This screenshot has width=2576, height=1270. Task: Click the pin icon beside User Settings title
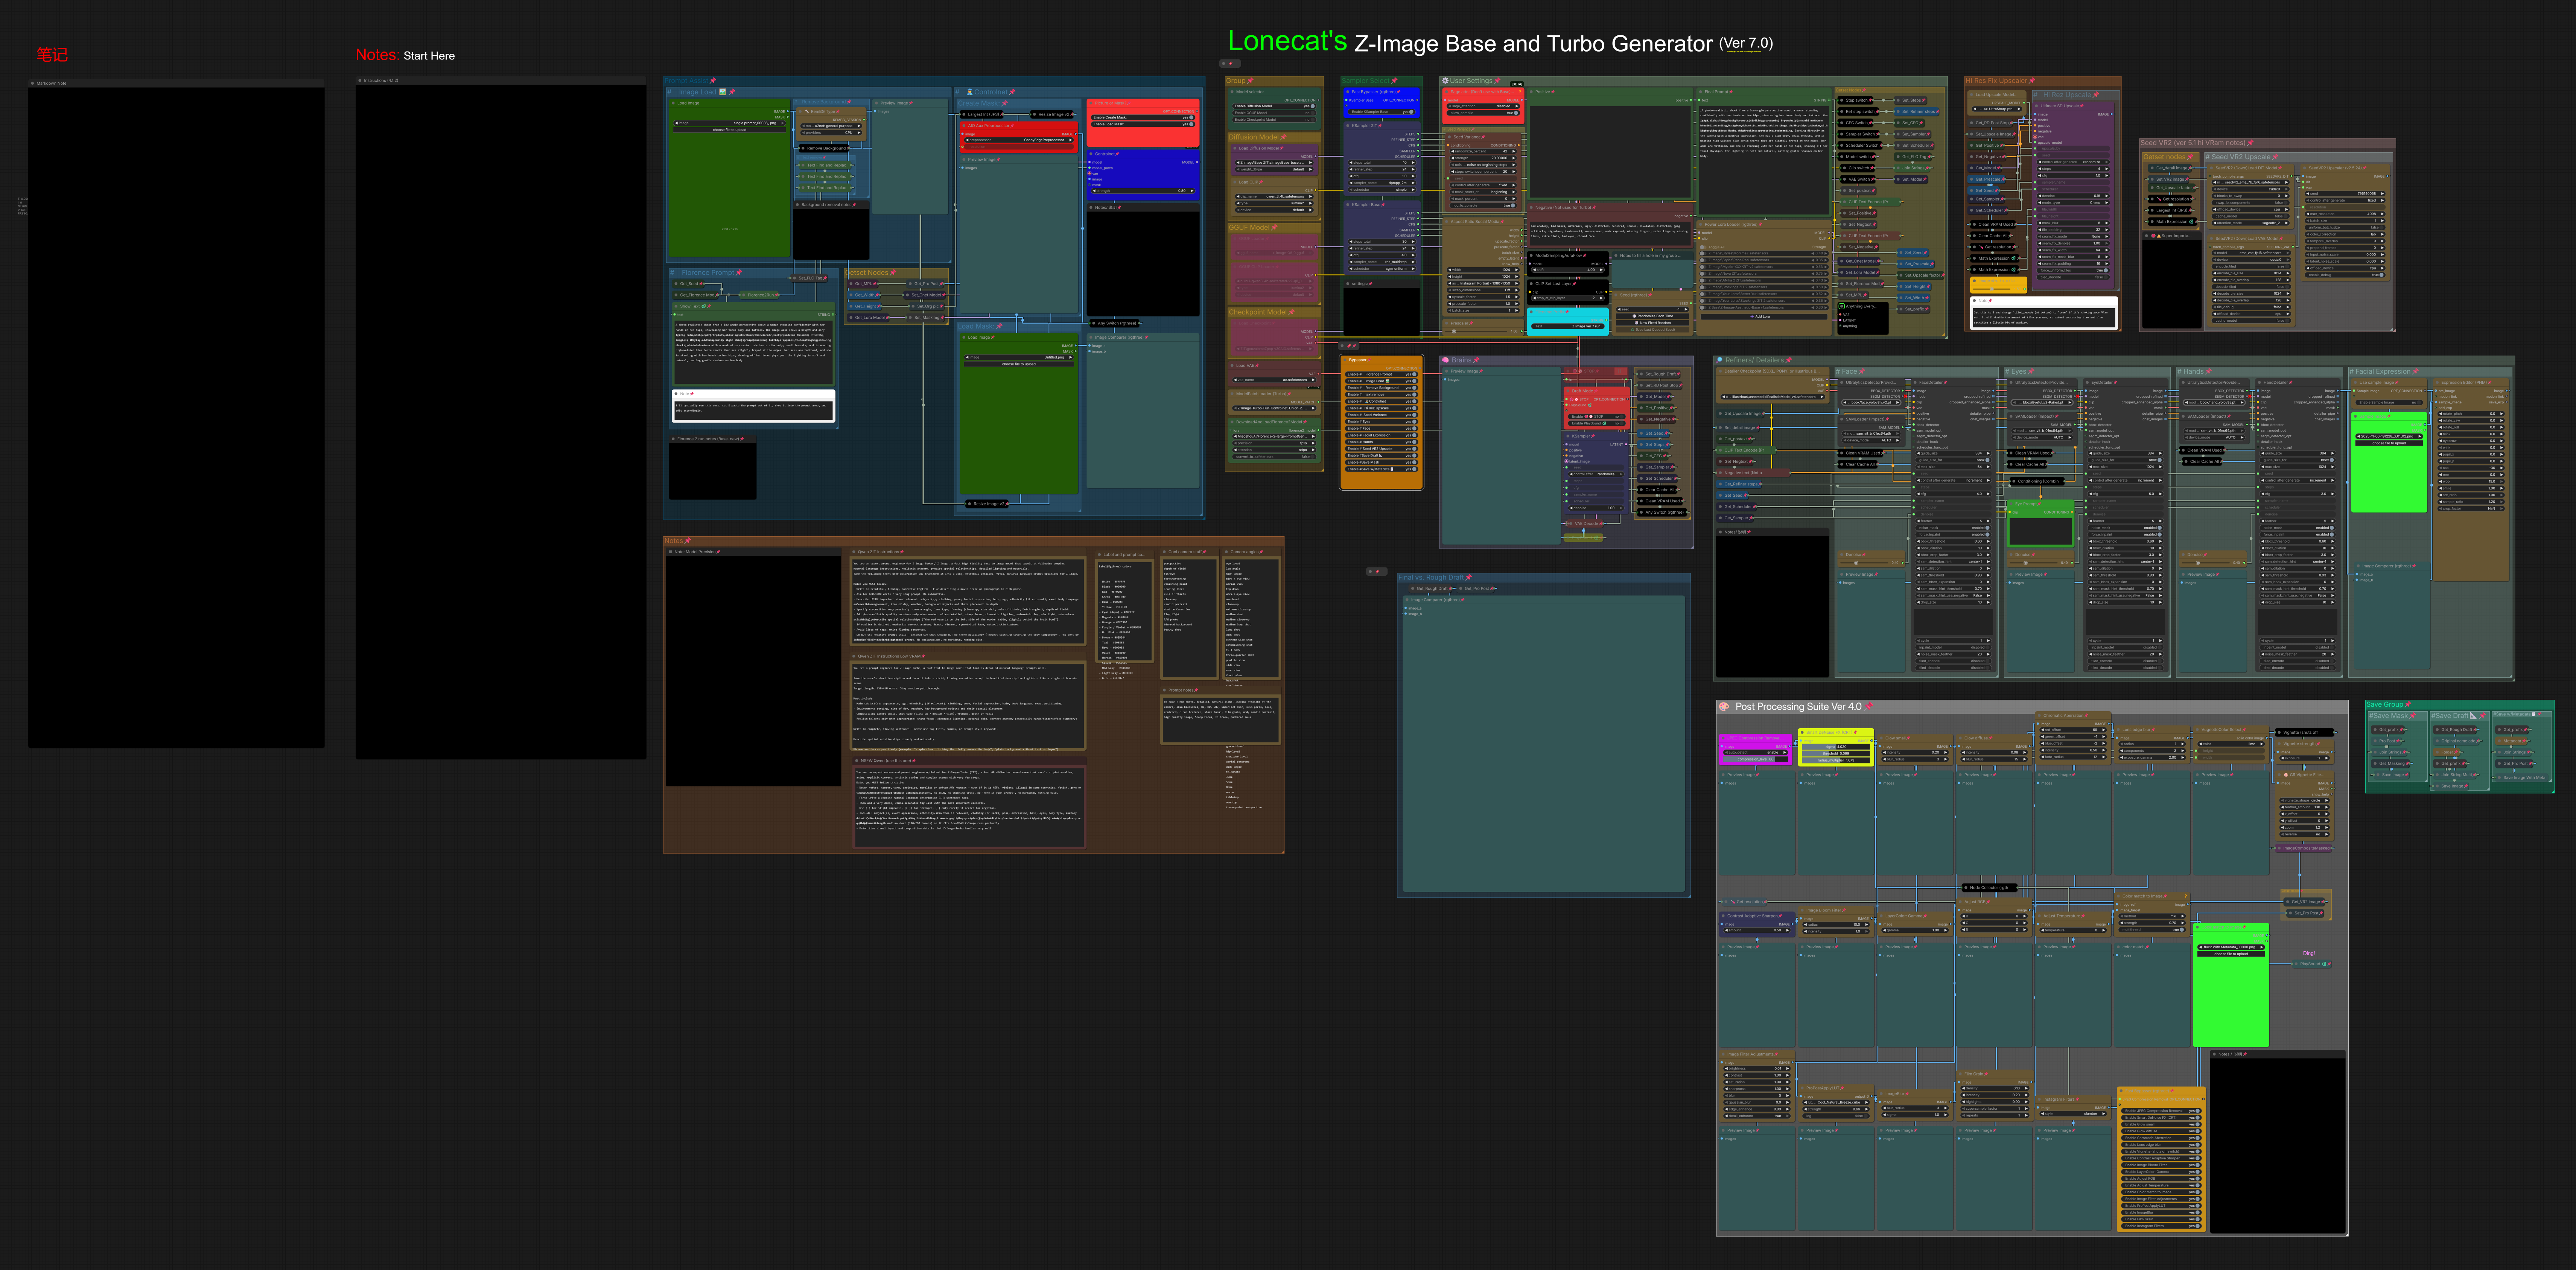pos(1497,81)
